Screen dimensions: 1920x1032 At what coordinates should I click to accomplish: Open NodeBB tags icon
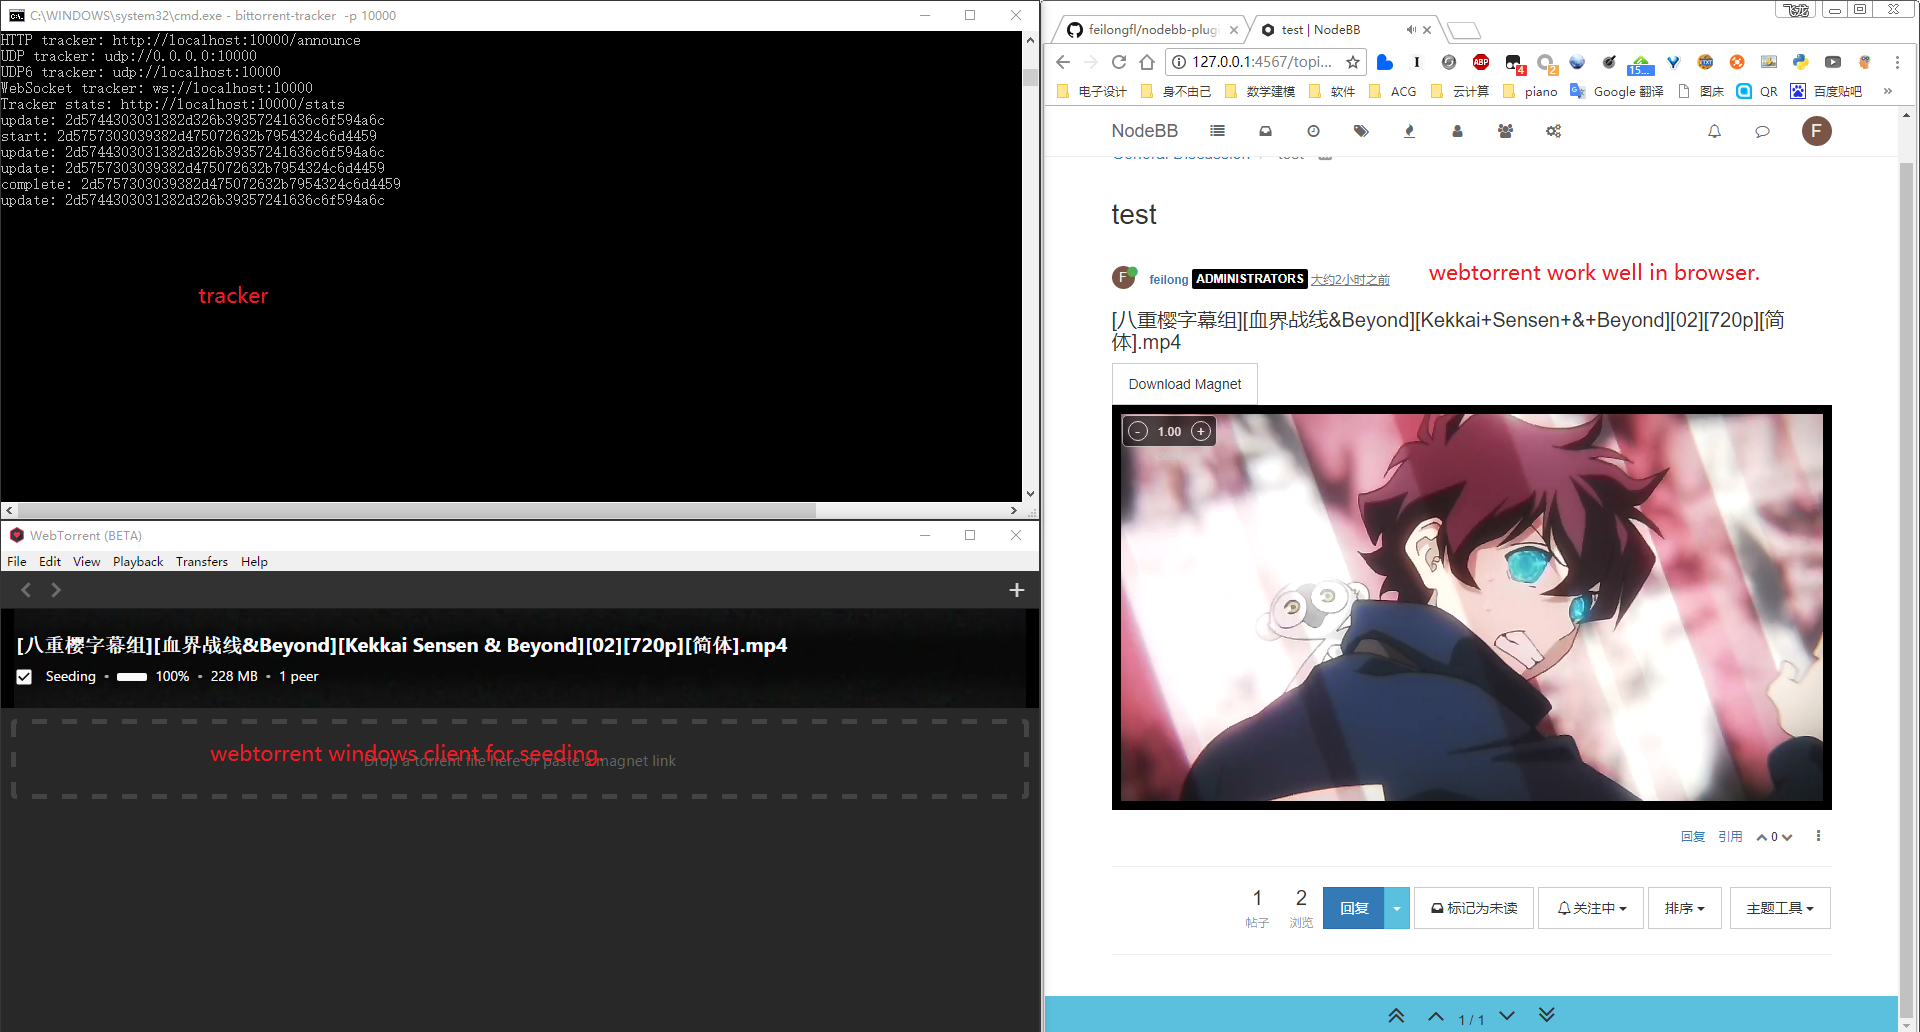click(1361, 131)
